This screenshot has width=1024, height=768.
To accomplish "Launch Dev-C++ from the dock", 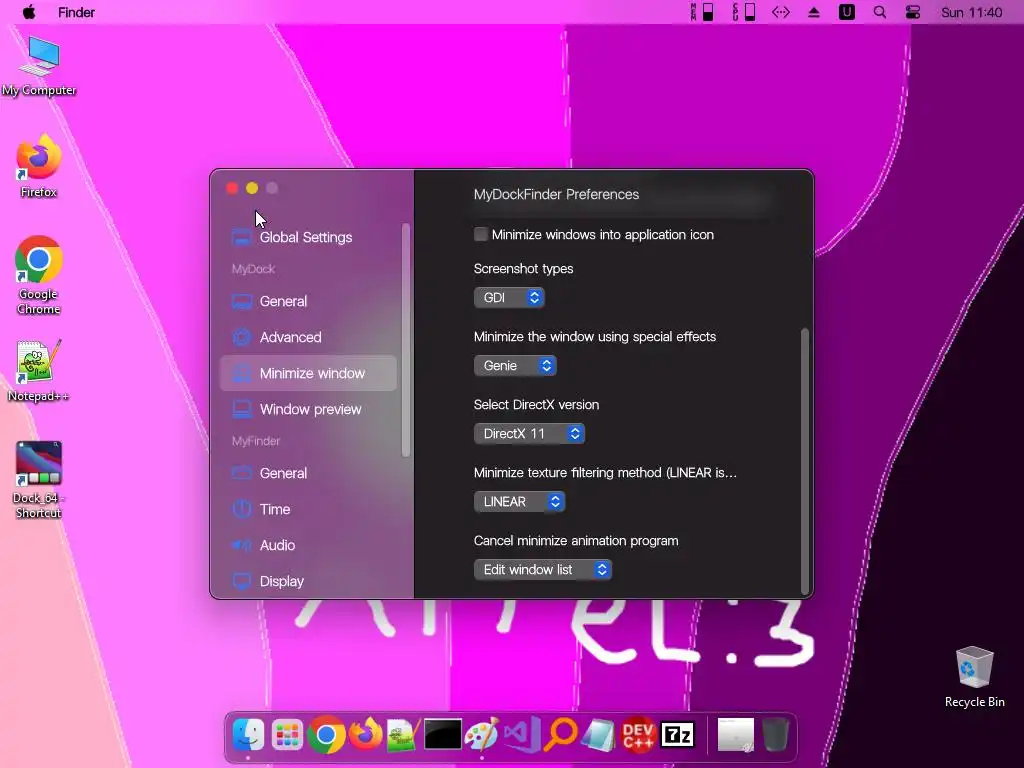I will (x=638, y=735).
